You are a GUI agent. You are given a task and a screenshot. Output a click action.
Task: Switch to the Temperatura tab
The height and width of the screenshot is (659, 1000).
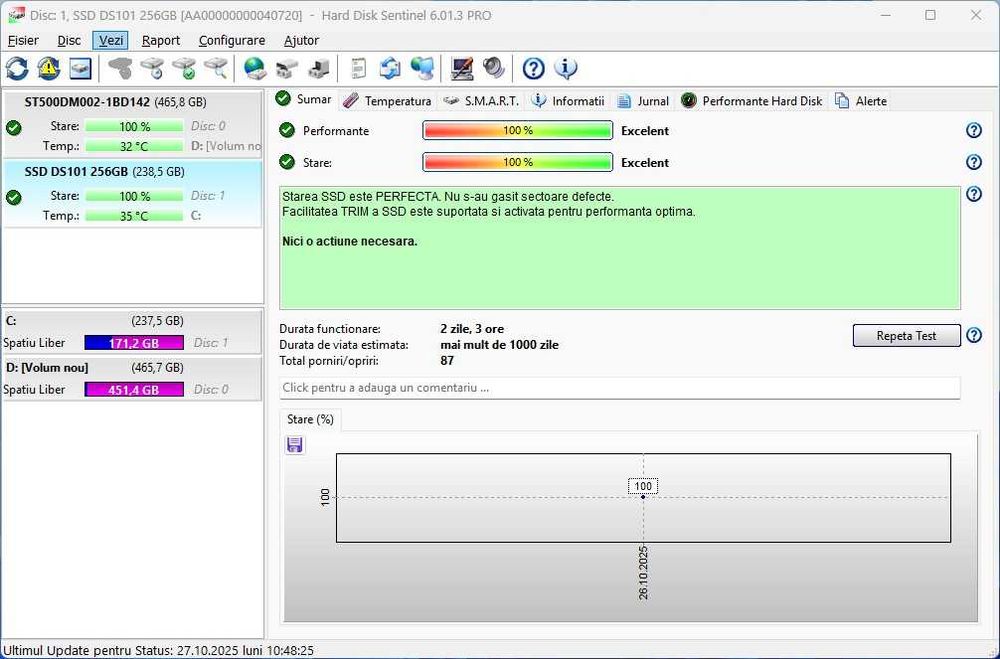click(387, 101)
